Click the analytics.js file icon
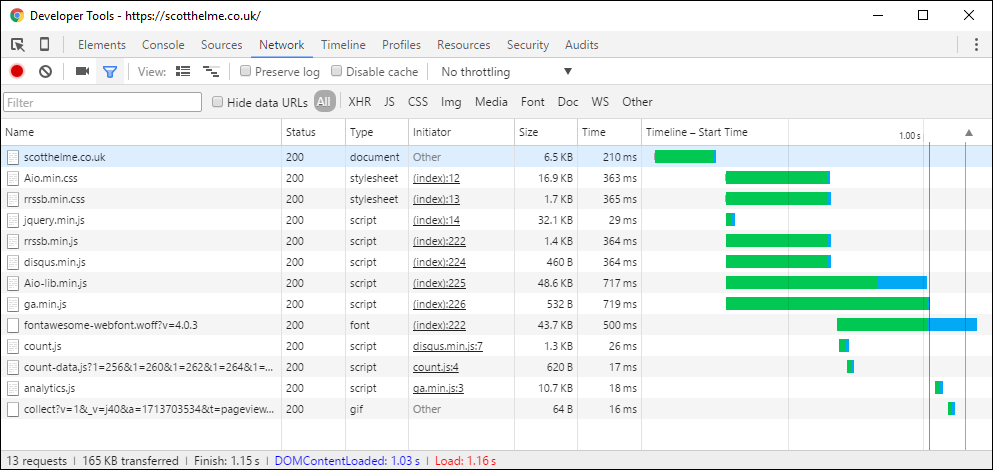Screen dimensions: 993x470 click(13, 388)
